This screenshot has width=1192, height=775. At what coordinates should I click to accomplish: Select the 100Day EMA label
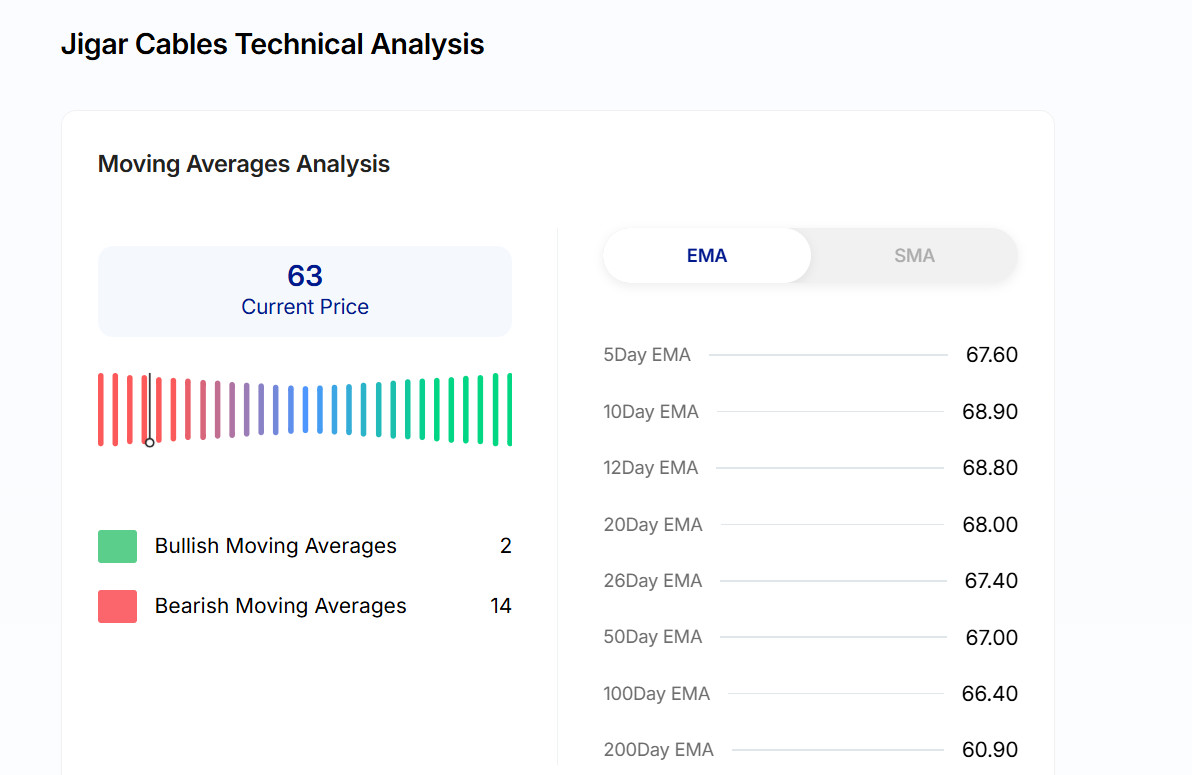pyautogui.click(x=656, y=694)
